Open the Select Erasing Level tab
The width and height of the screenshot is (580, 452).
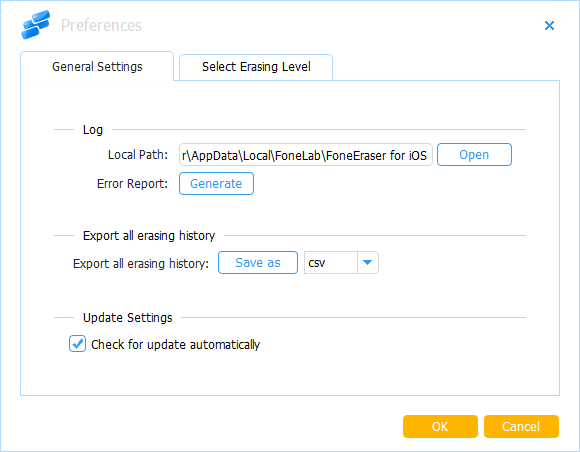pyautogui.click(x=256, y=67)
